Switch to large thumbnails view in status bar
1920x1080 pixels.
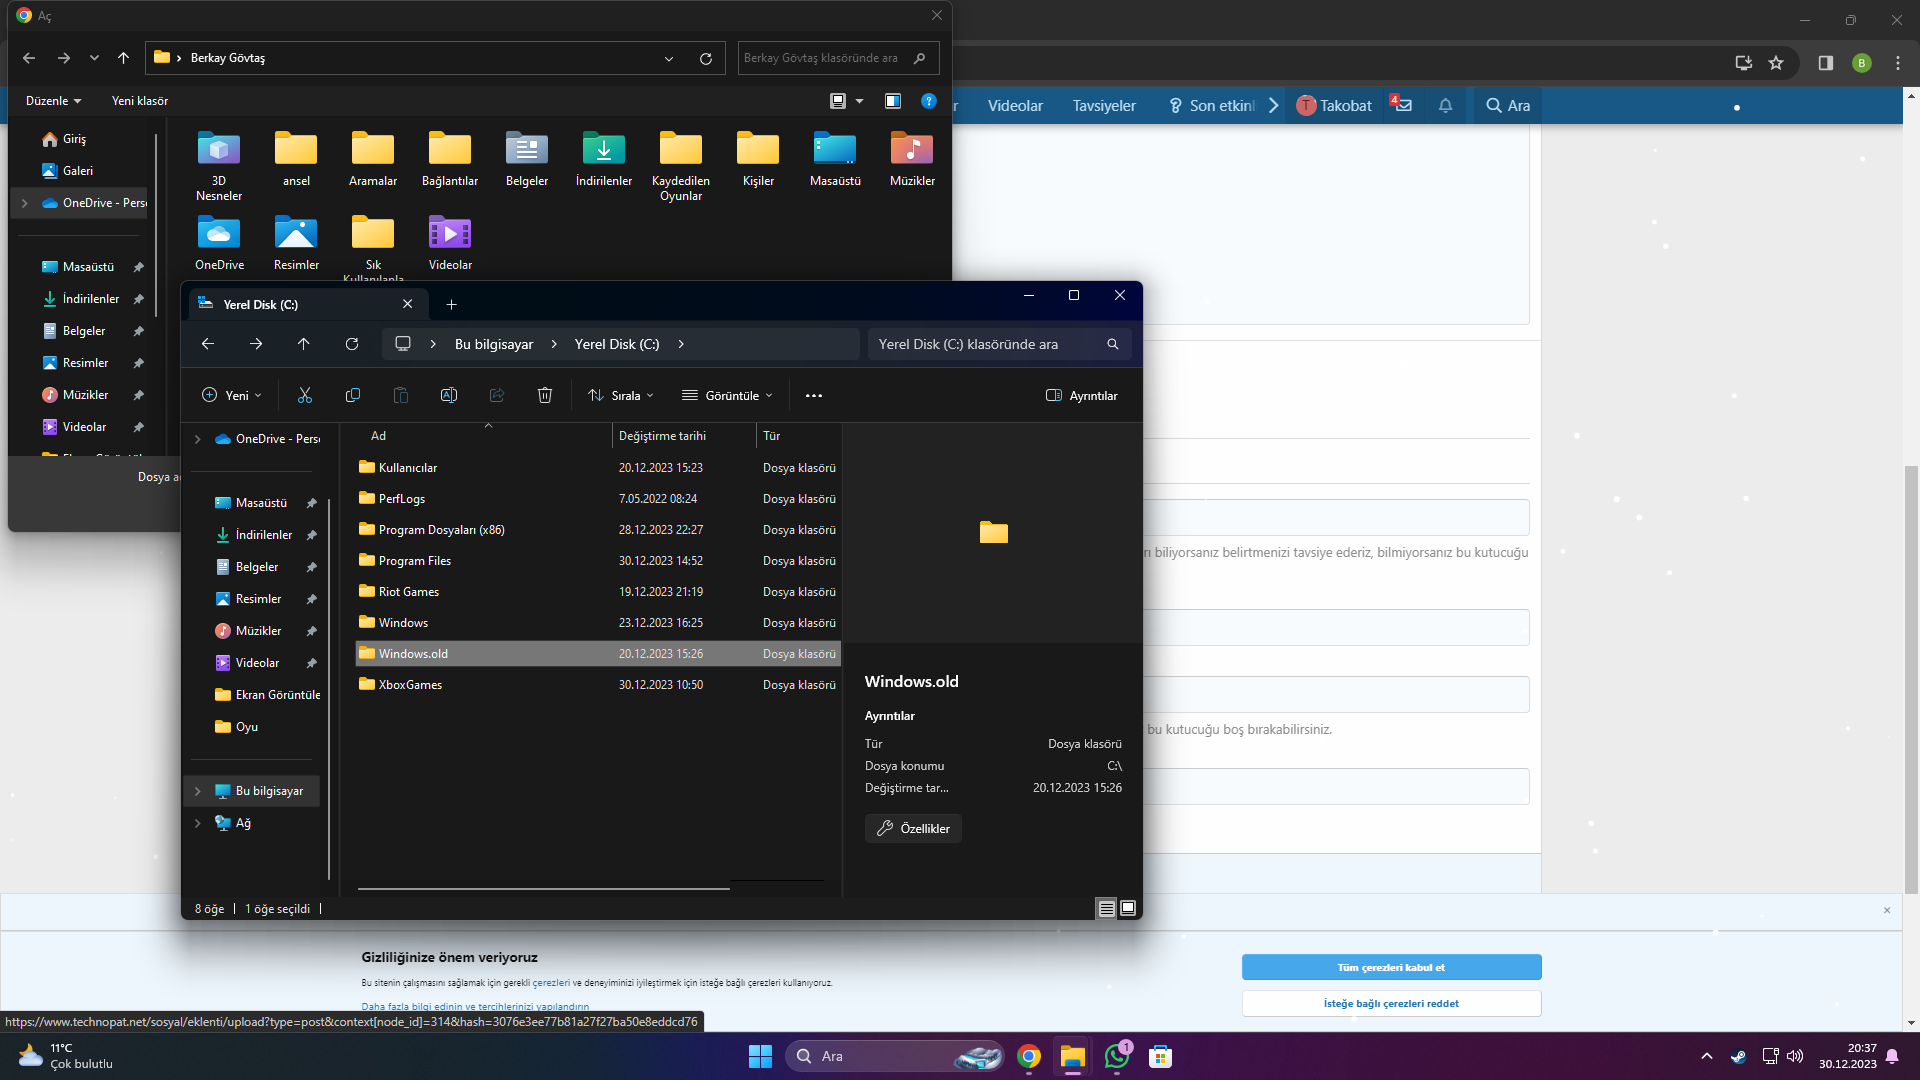[x=1128, y=908]
